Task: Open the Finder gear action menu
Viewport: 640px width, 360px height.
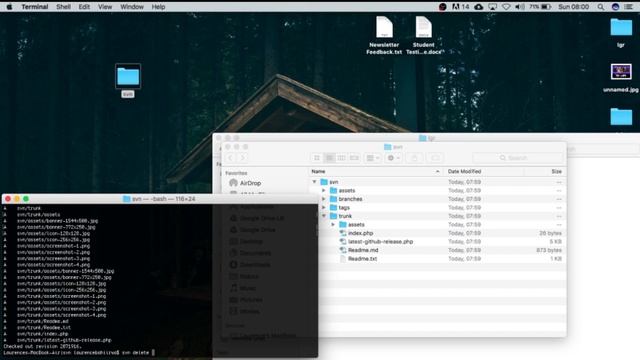Action: coord(393,158)
